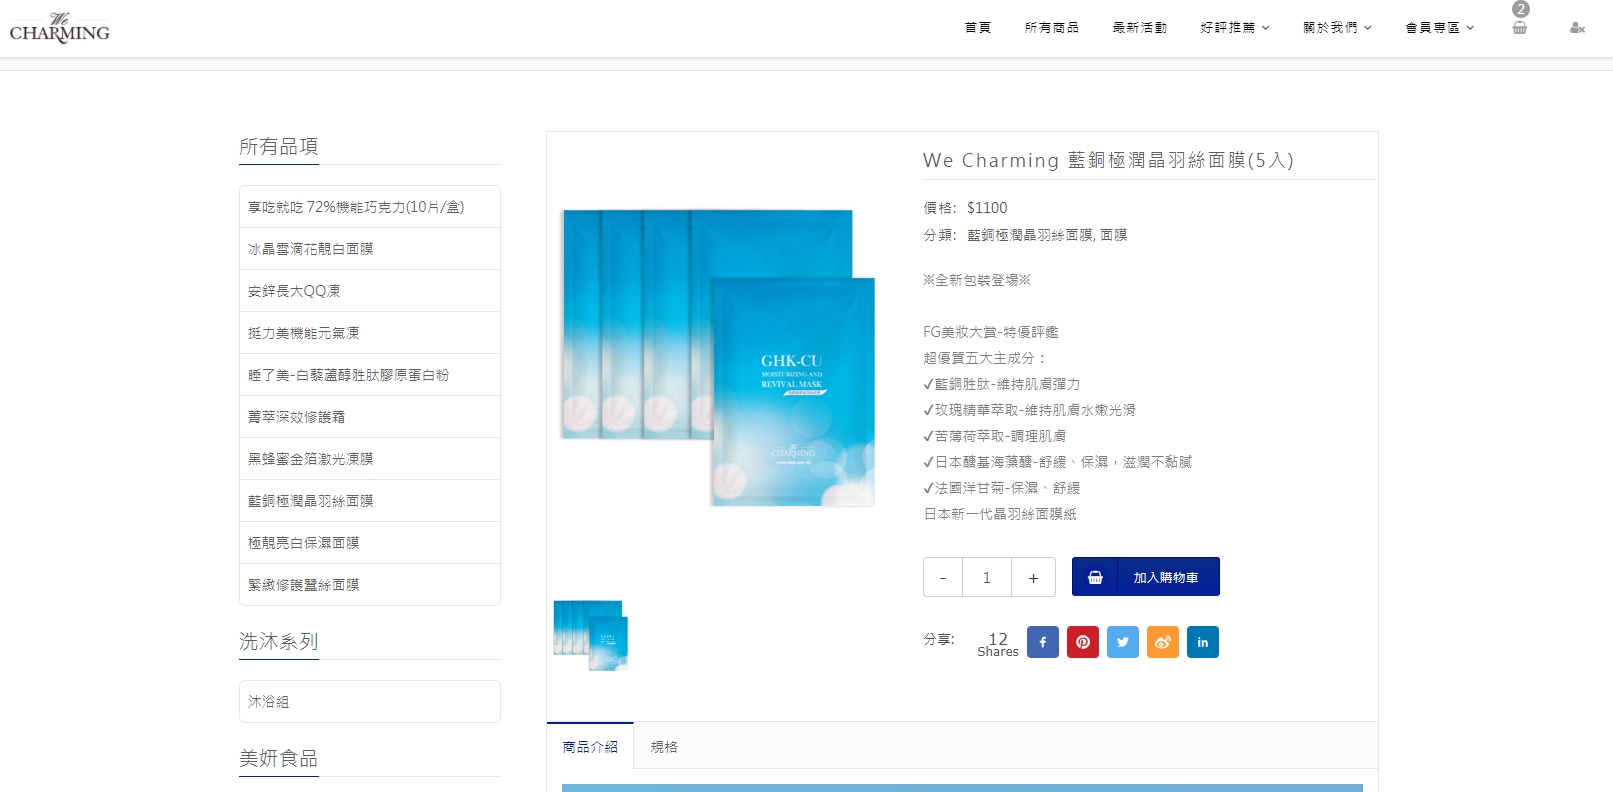Share product on LinkedIn
Image resolution: width=1613 pixels, height=792 pixels.
[x=1203, y=642]
